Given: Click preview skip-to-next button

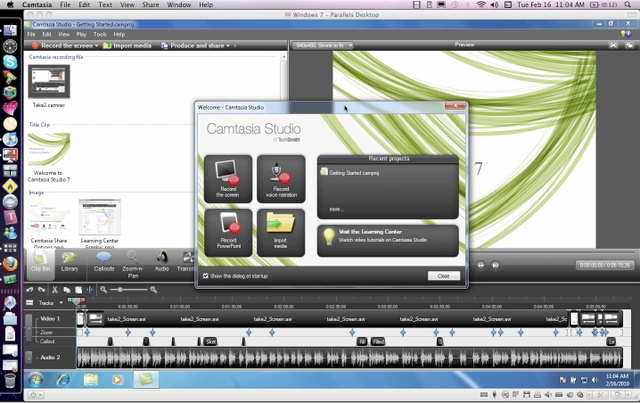Looking at the screenshot, I should (x=495, y=265).
